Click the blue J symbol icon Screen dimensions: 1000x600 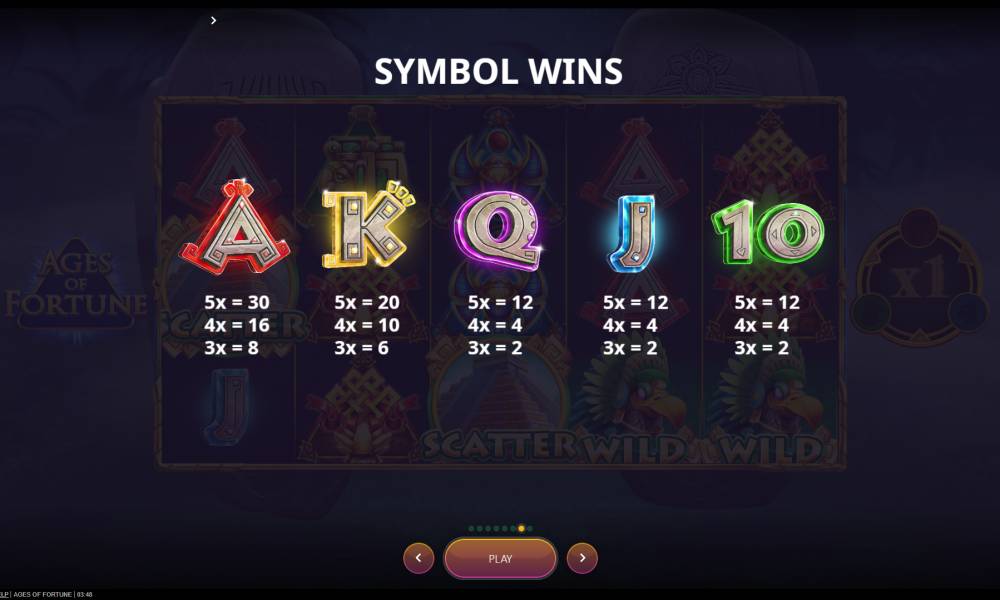(x=631, y=233)
